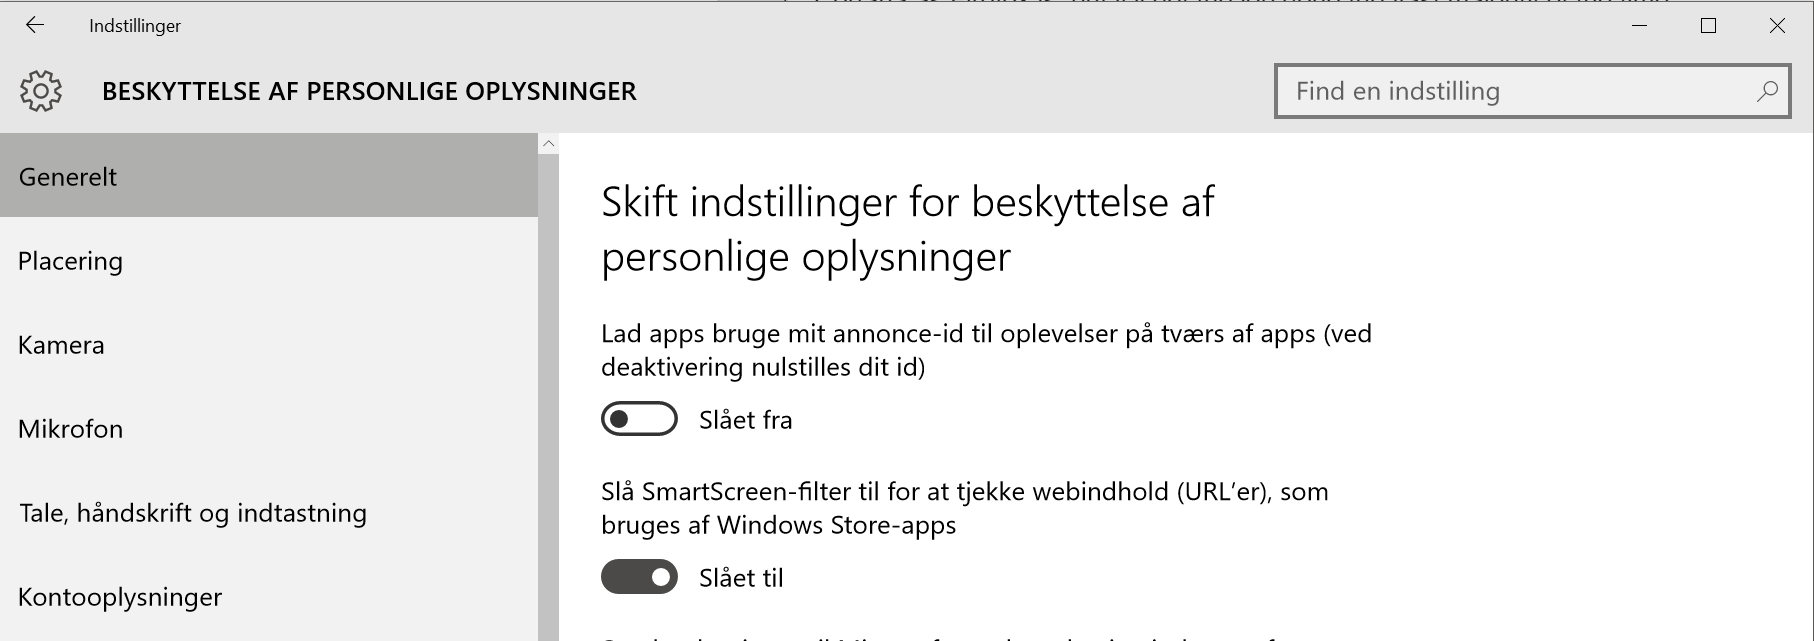The image size is (1814, 641).
Task: Click the 'Find en indstilling' search box
Action: point(1450,90)
